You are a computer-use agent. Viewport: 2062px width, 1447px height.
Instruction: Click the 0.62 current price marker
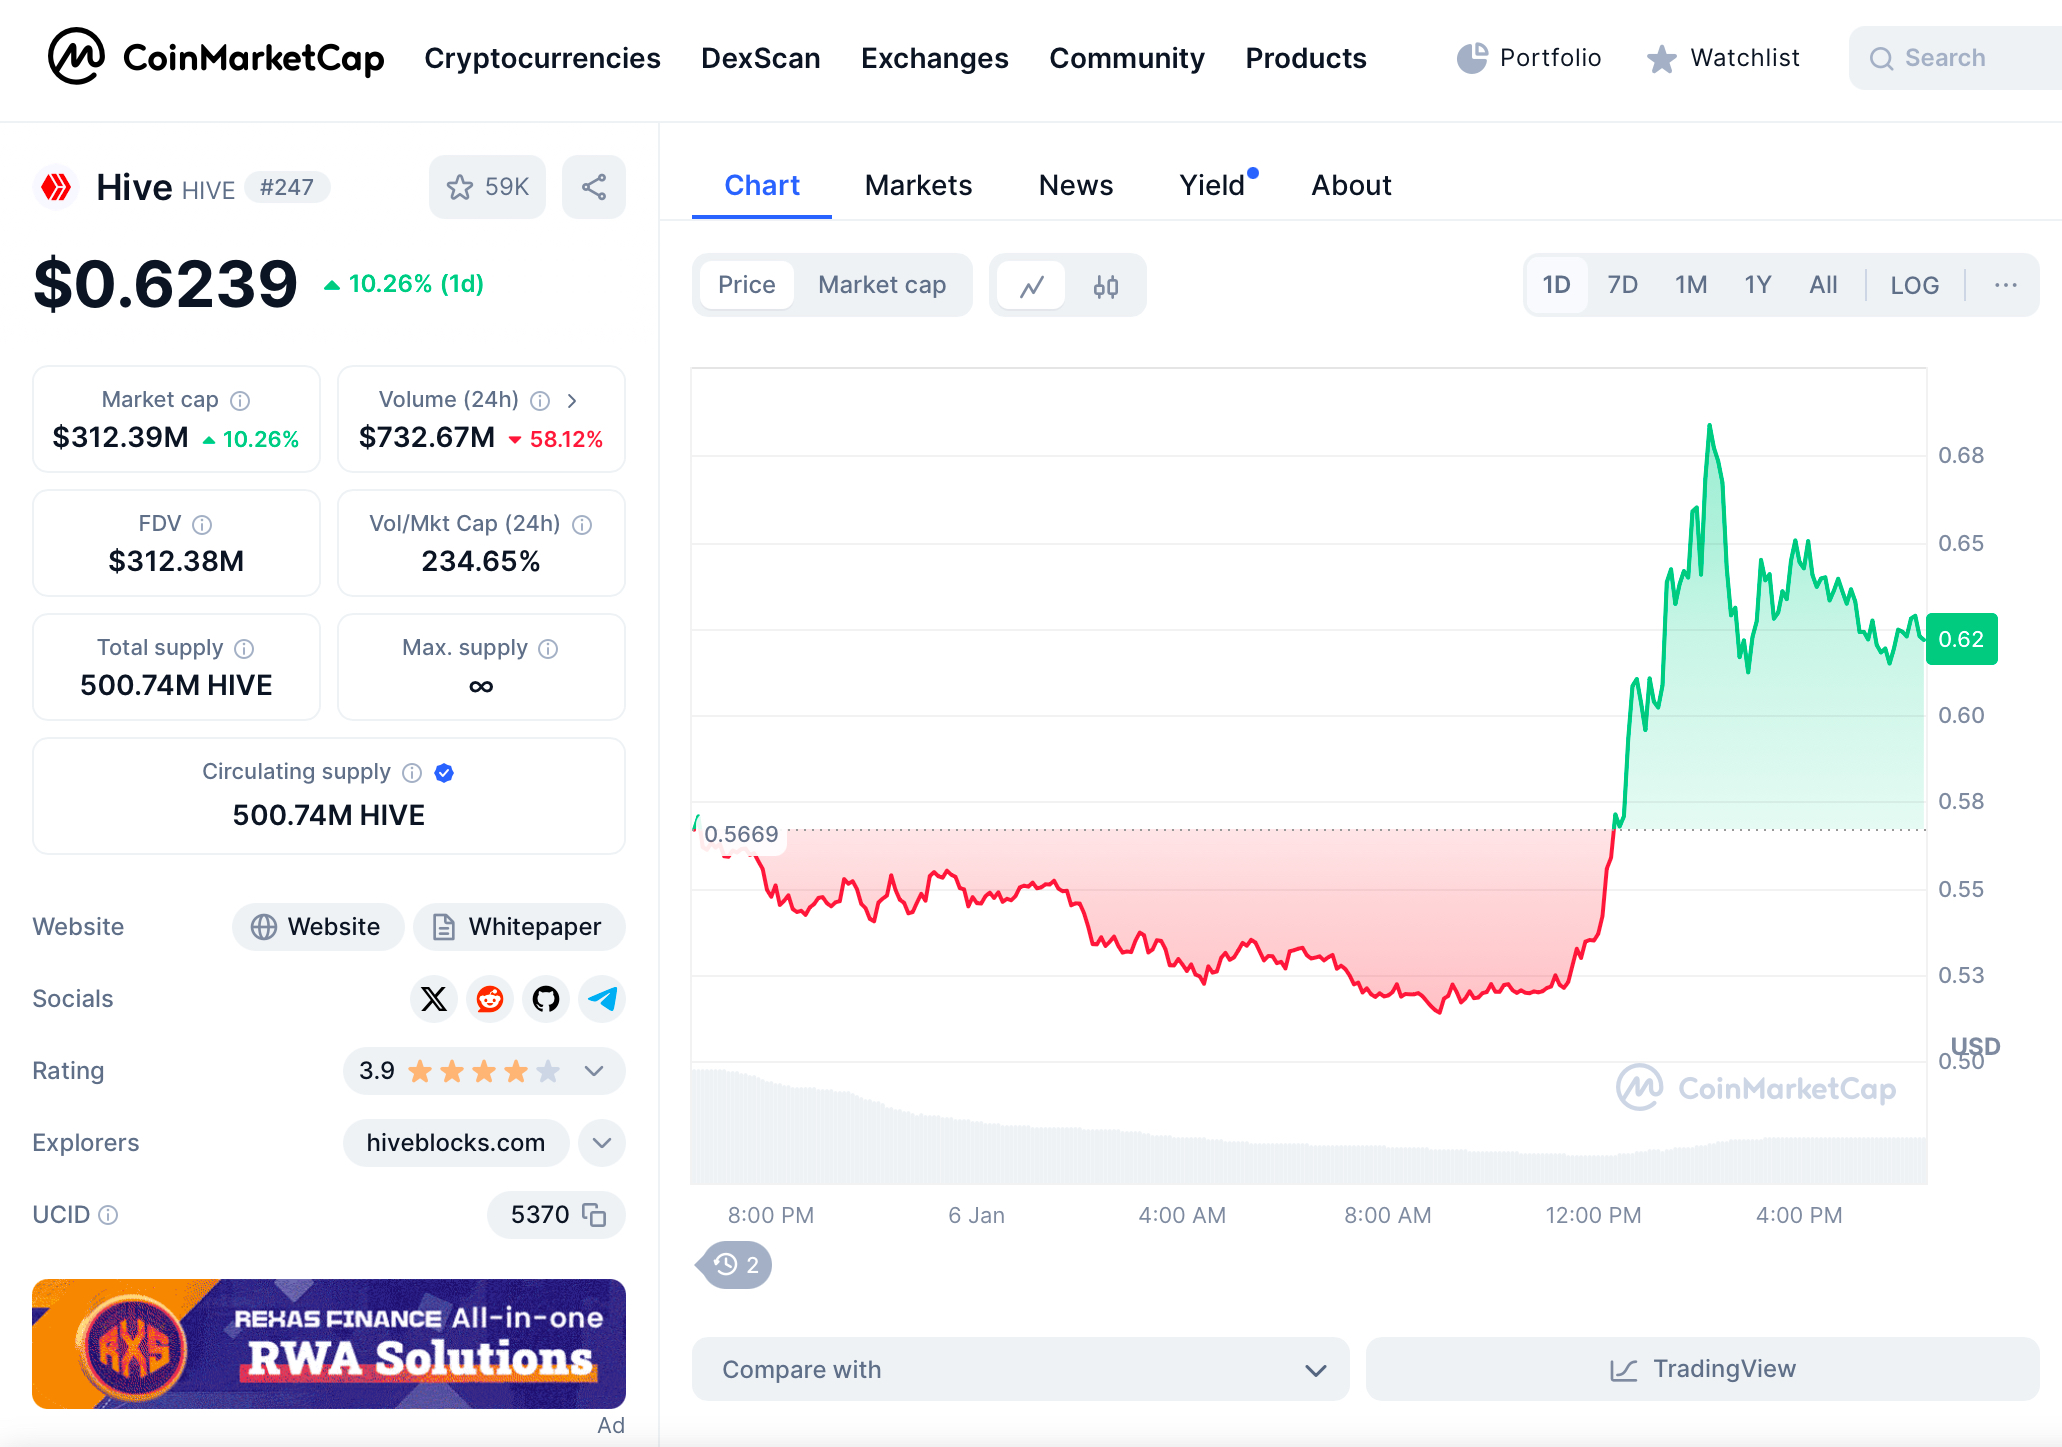tap(1961, 639)
